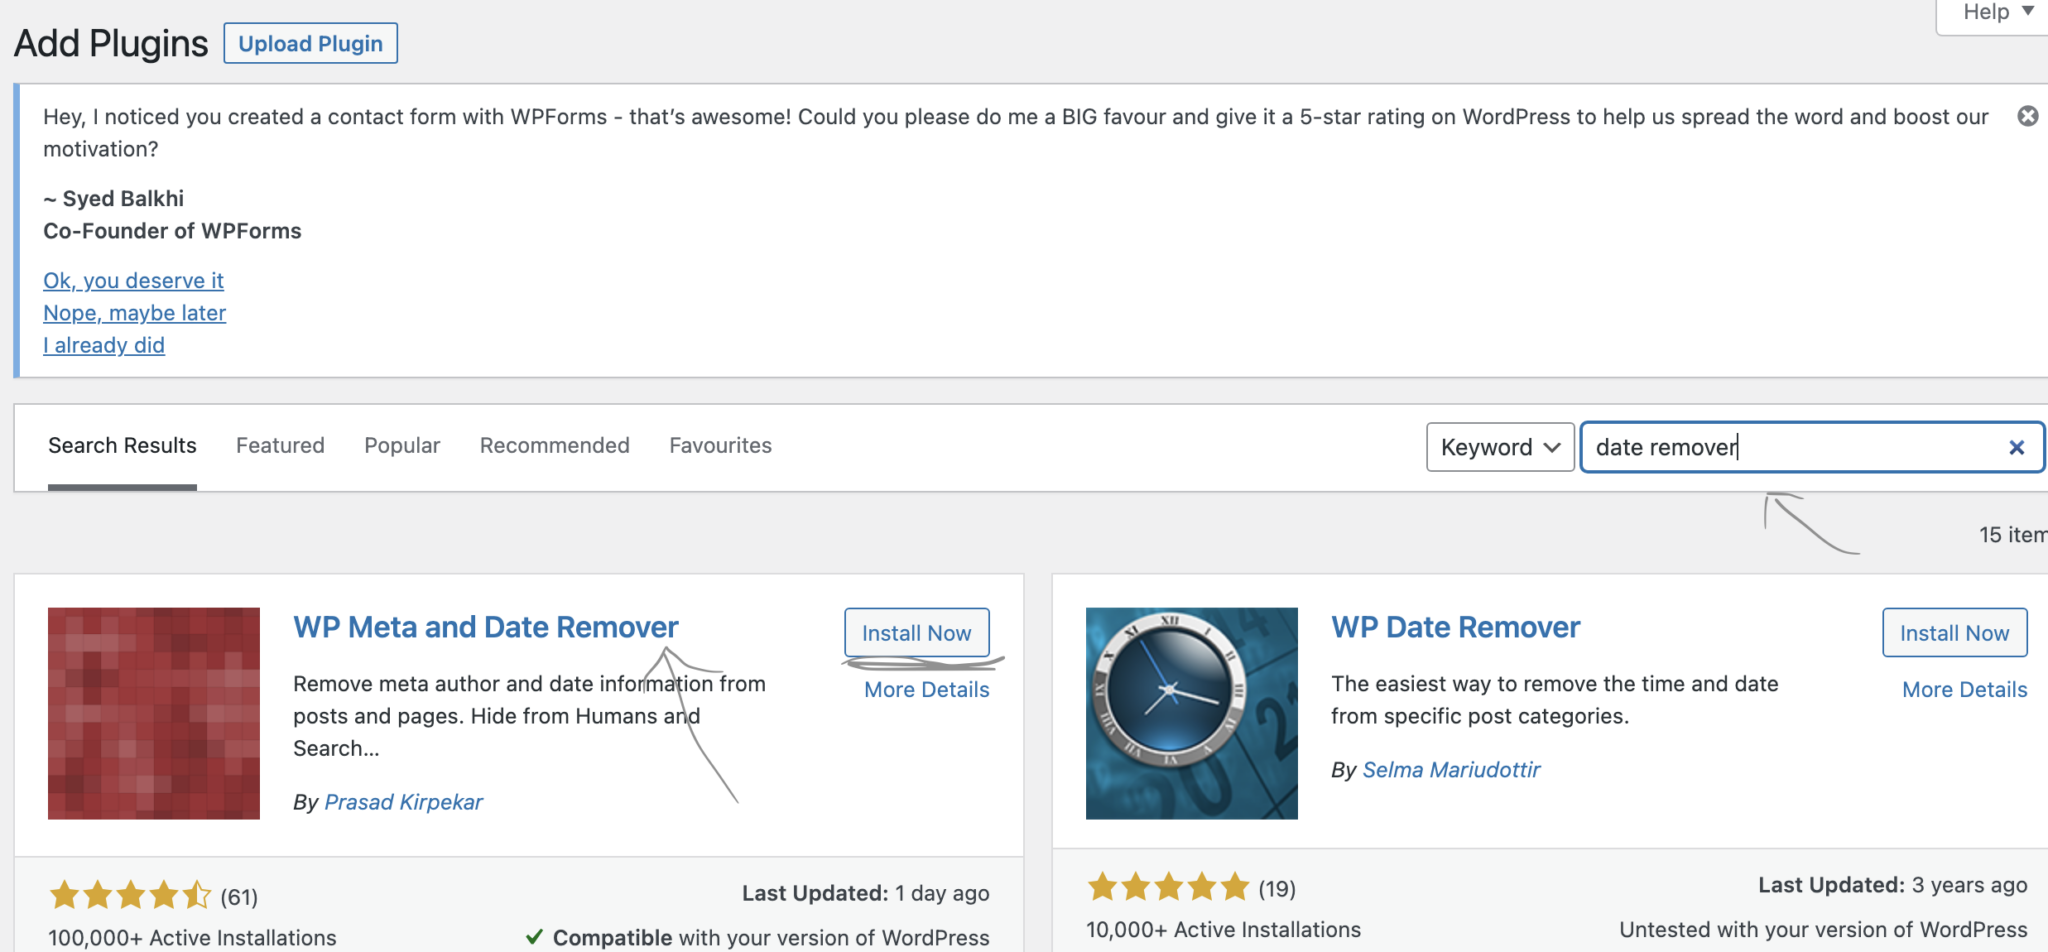Screen dimensions: 2048x952
Task: Click the compatible checkmark icon
Action: [534, 937]
